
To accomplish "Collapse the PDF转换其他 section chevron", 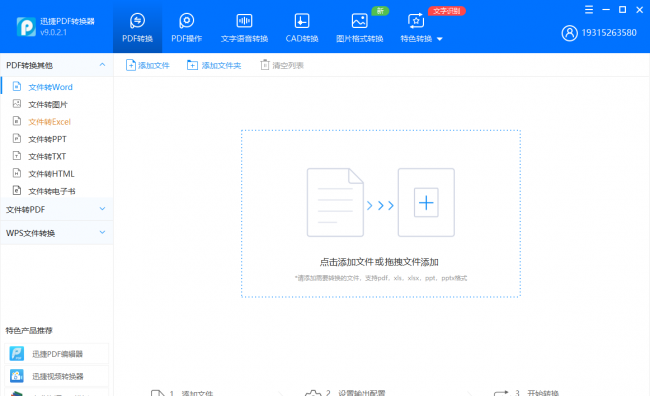I will (102, 65).
